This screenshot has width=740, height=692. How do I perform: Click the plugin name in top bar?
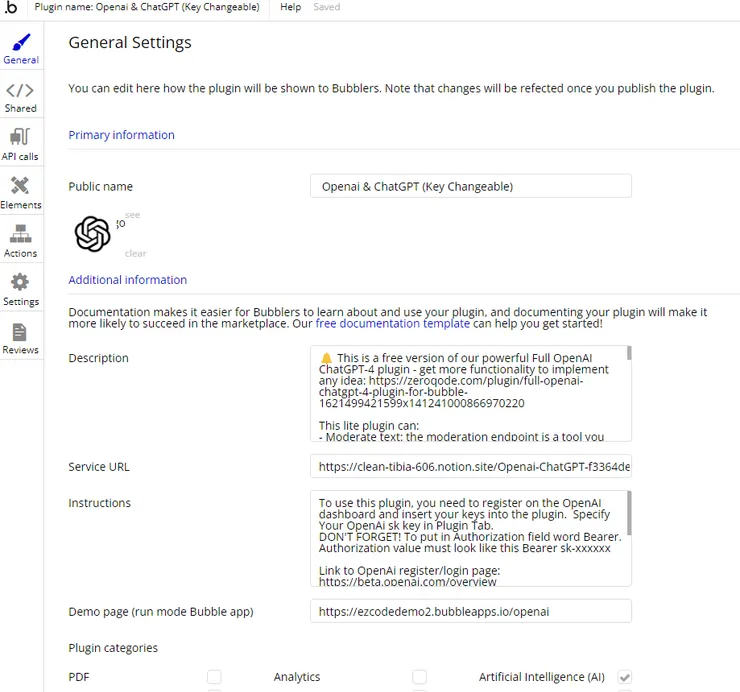pyautogui.click(x=146, y=7)
